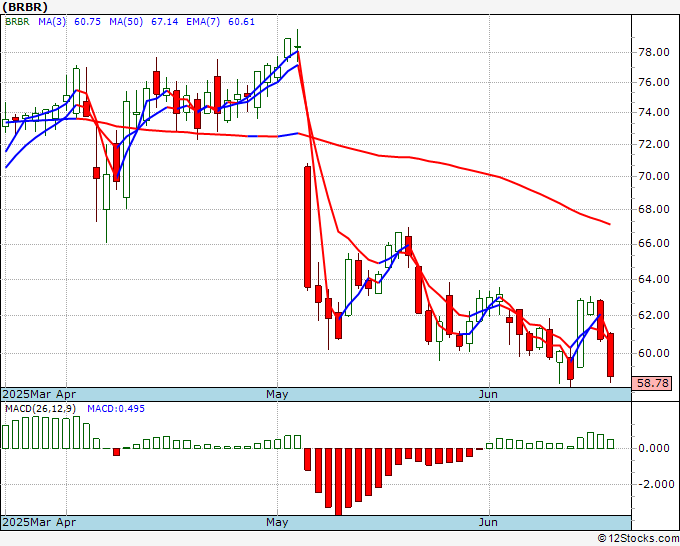Click the 64.00 price axis label
This screenshot has width=680, height=546.
[x=654, y=279]
